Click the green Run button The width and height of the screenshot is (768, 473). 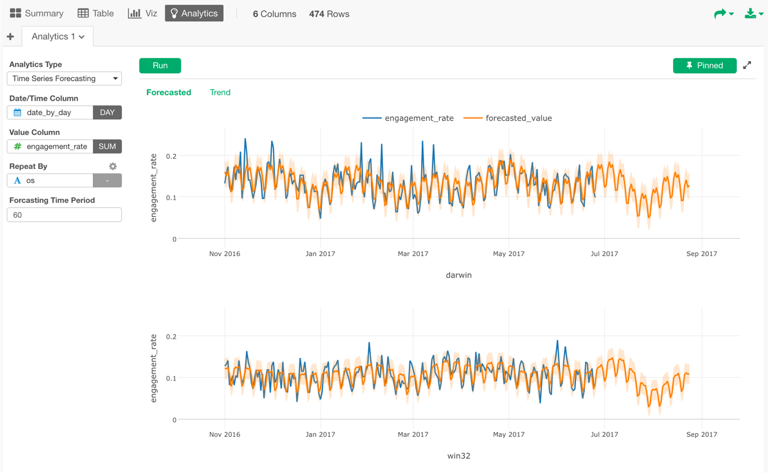[160, 65]
